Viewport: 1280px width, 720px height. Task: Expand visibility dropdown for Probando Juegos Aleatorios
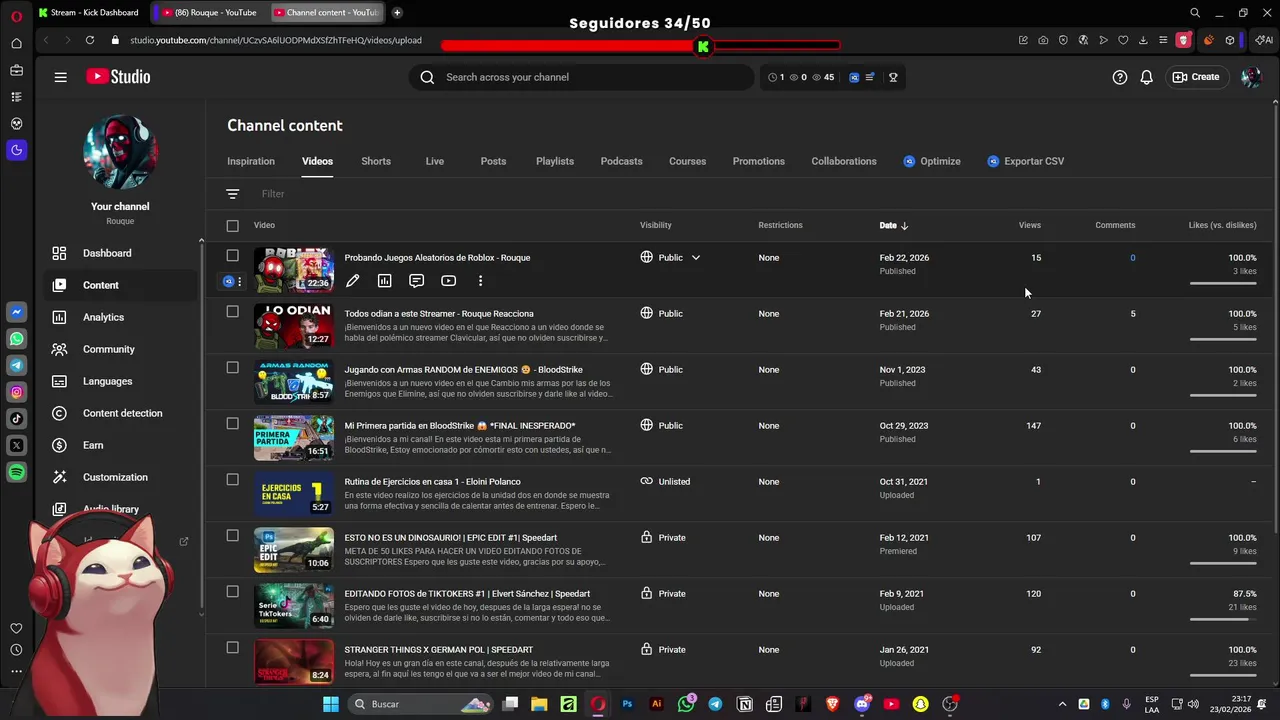pos(696,258)
